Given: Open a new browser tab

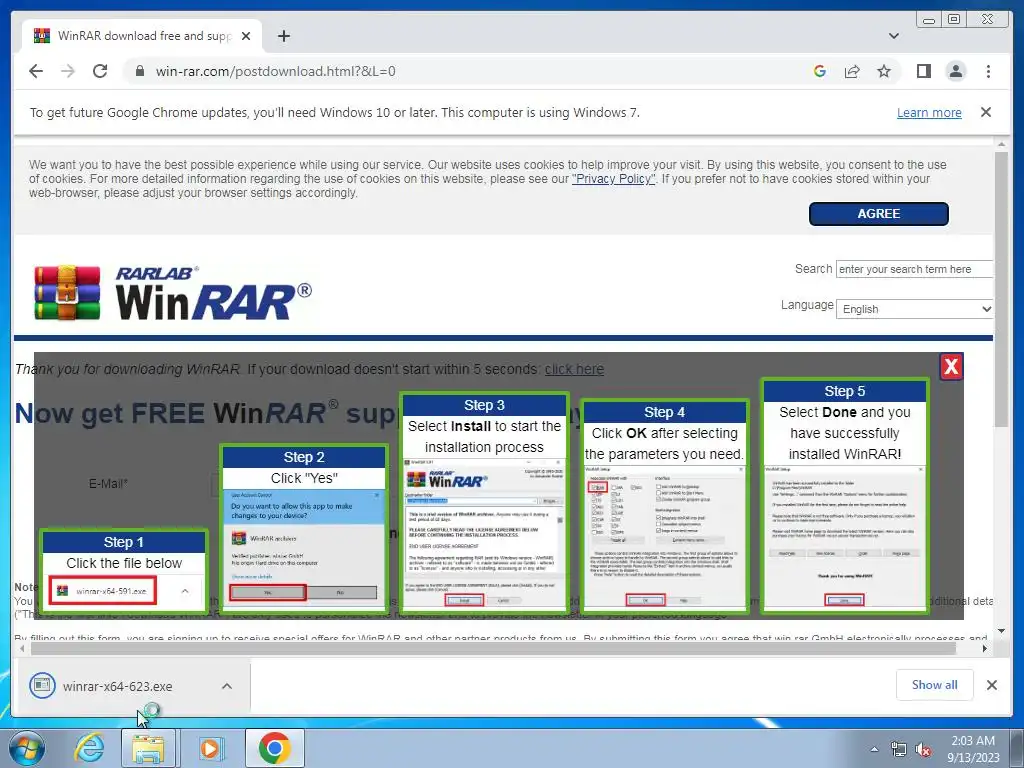Looking at the screenshot, I should click(x=283, y=36).
